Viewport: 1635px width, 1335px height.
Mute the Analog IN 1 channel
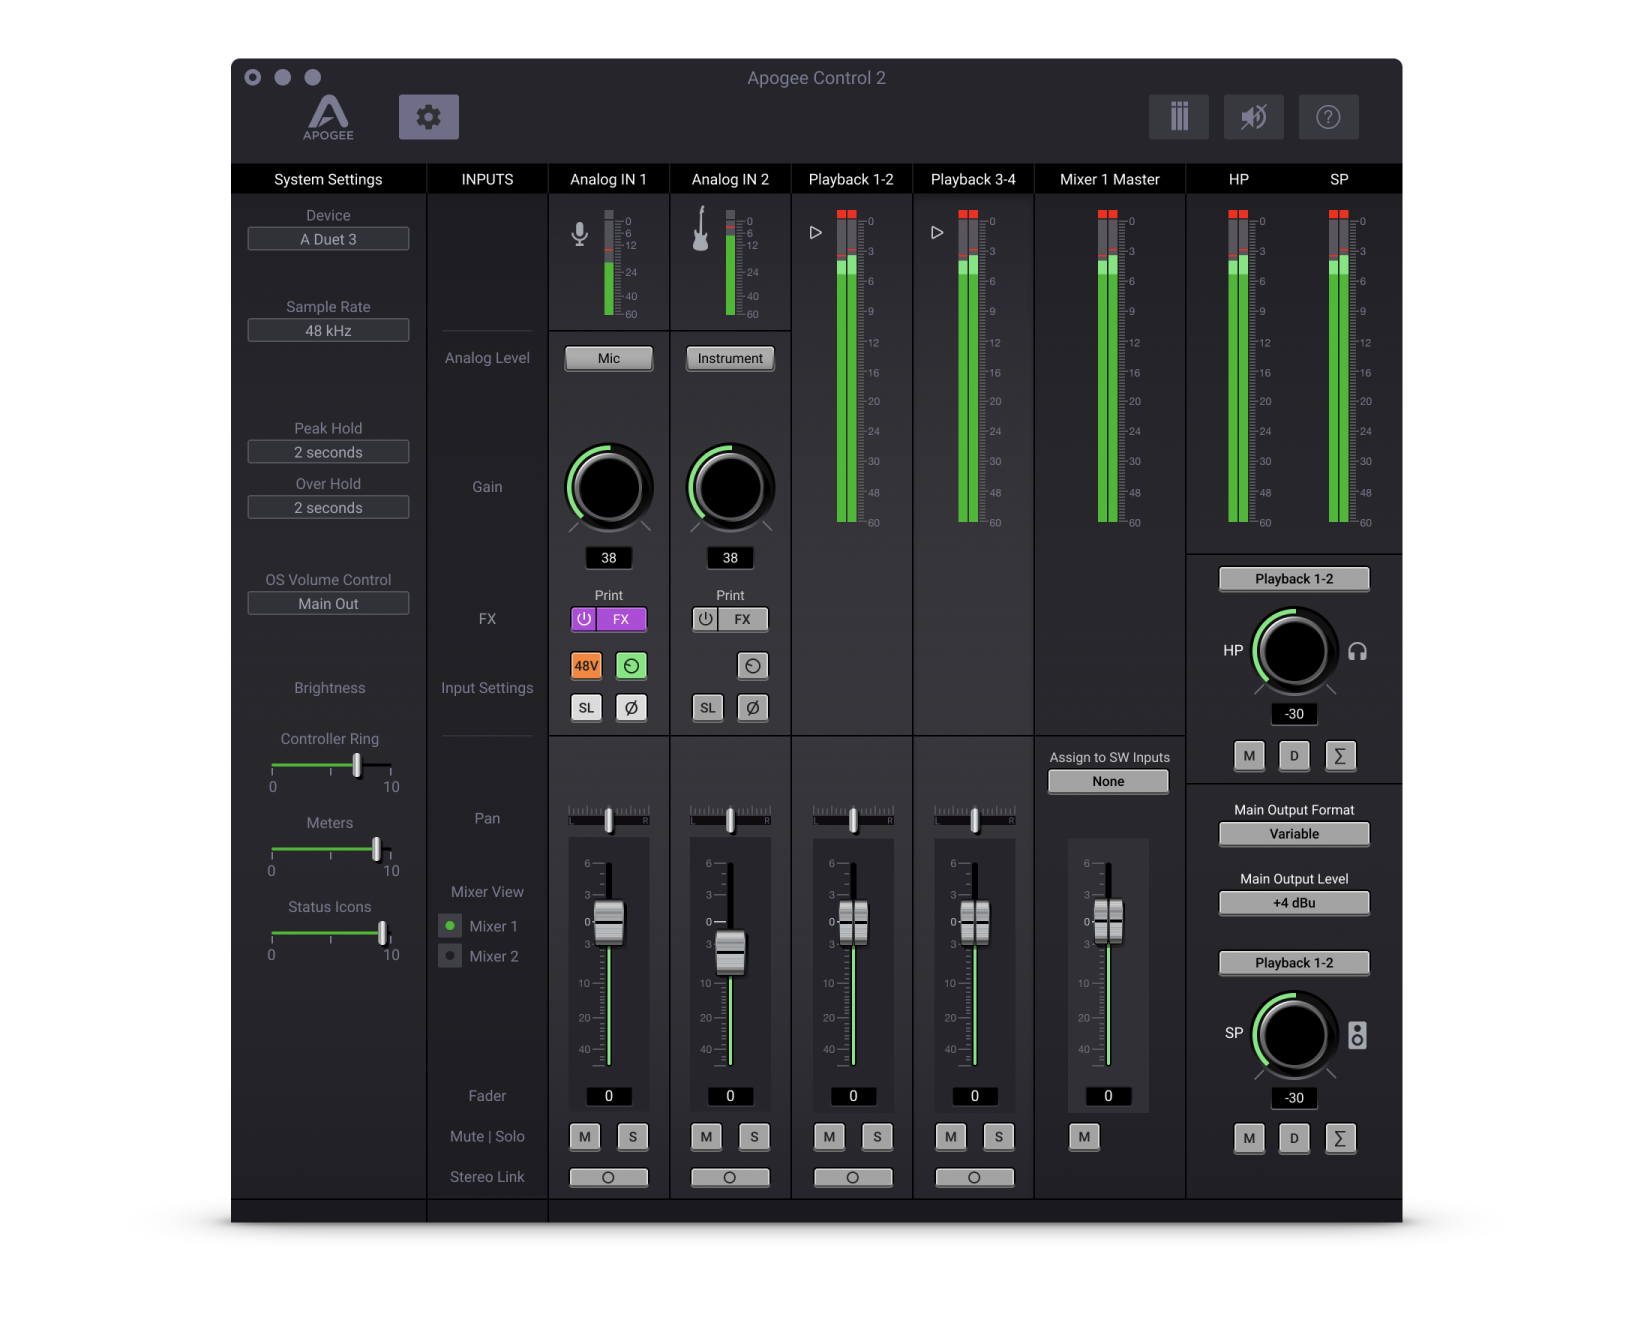pyautogui.click(x=585, y=1136)
